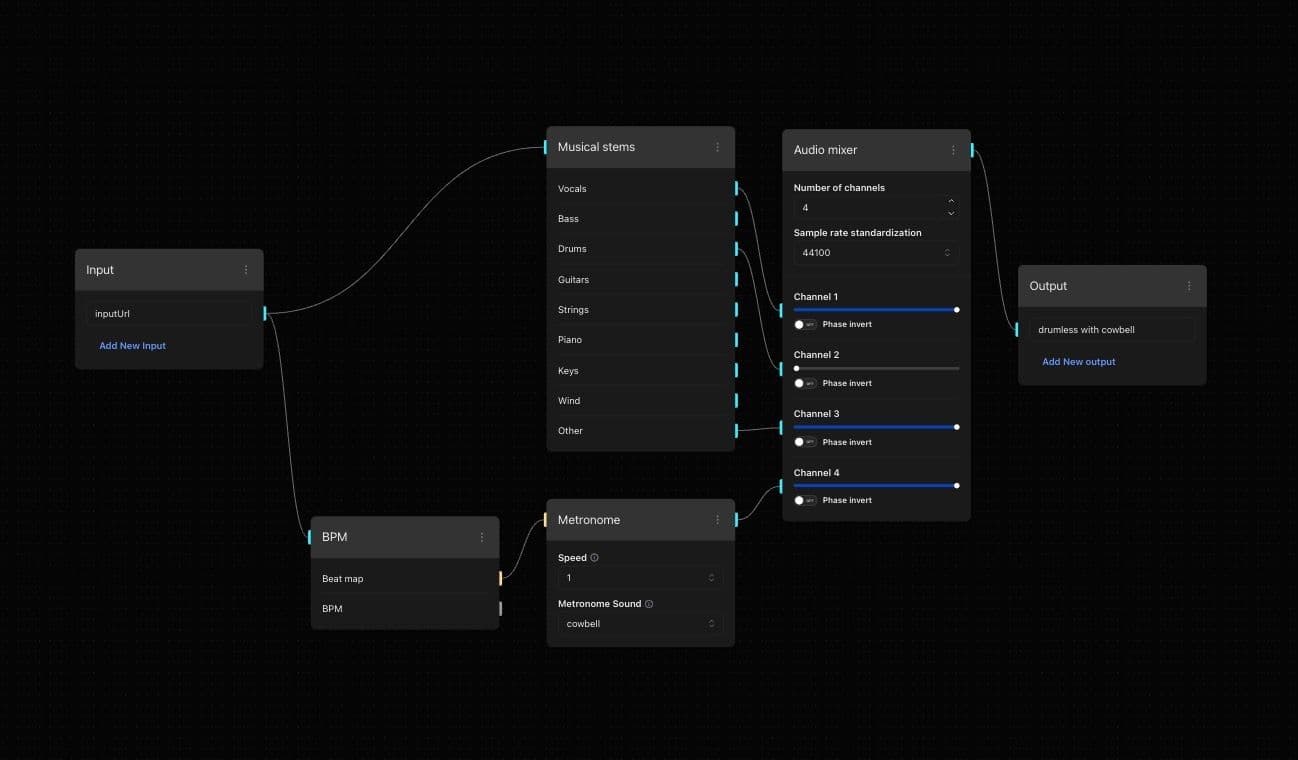Click Add New output link
Image resolution: width=1298 pixels, height=760 pixels.
pos(1078,362)
